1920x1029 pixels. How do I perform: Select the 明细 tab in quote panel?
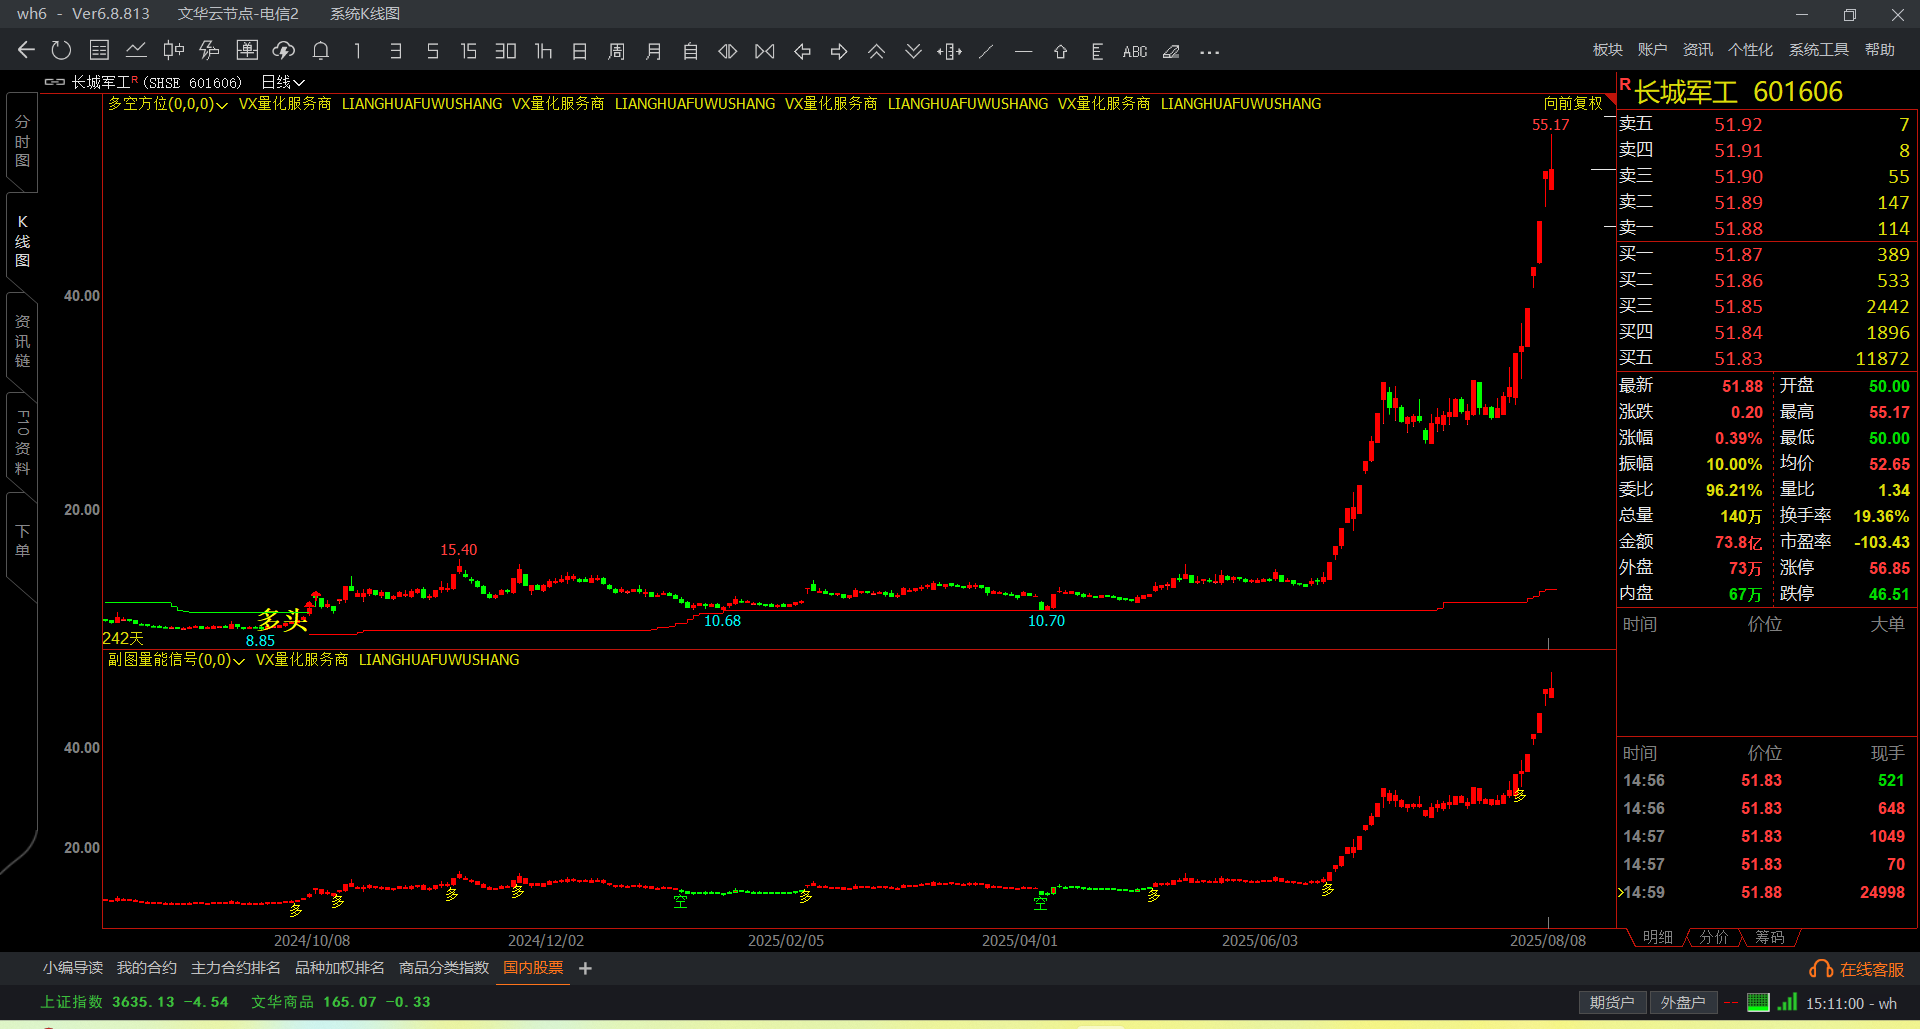click(x=1658, y=937)
